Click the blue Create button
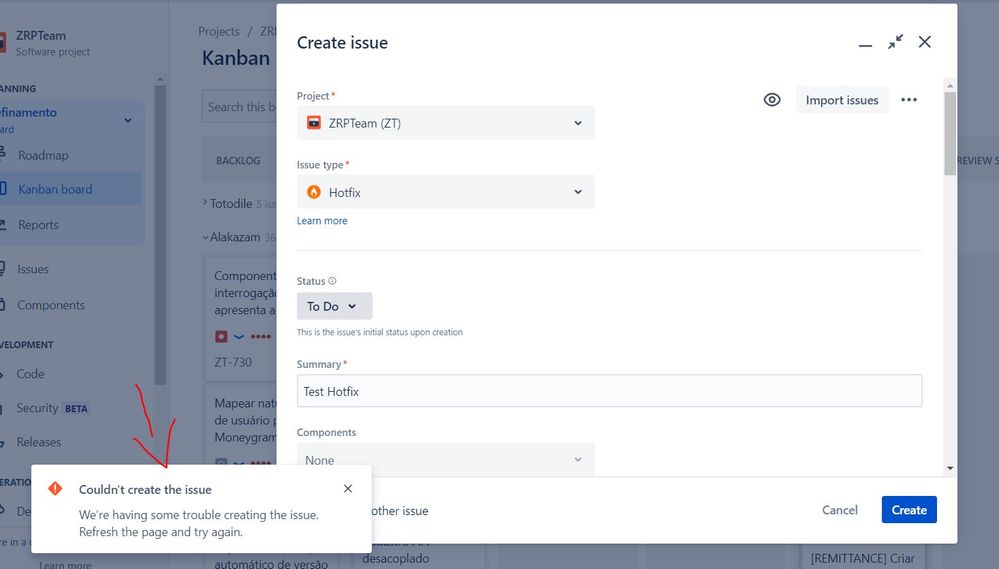Viewport: 999px width, 569px height. coord(909,510)
